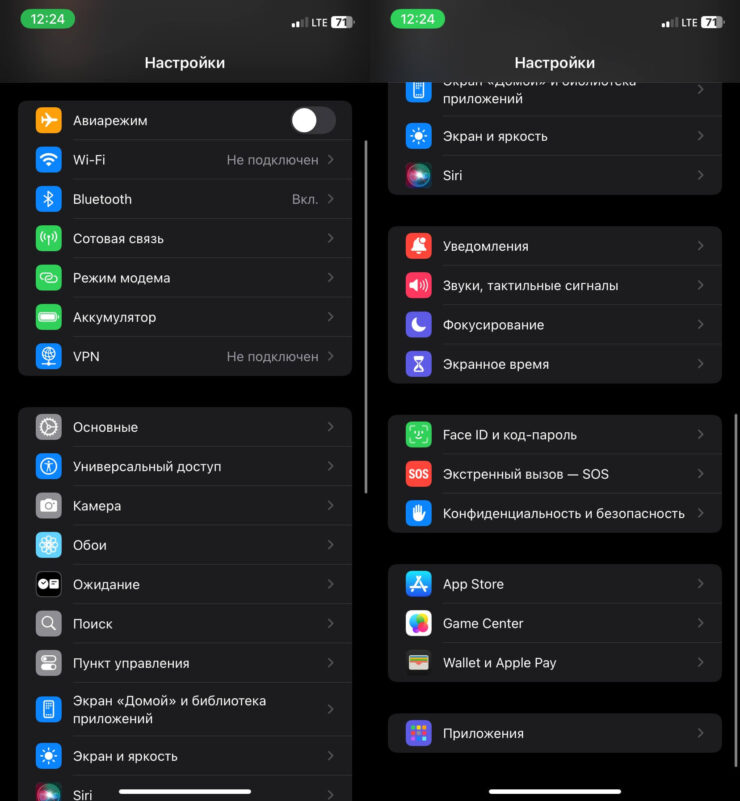
Task: Tap the red SOS icon
Action: (418, 474)
